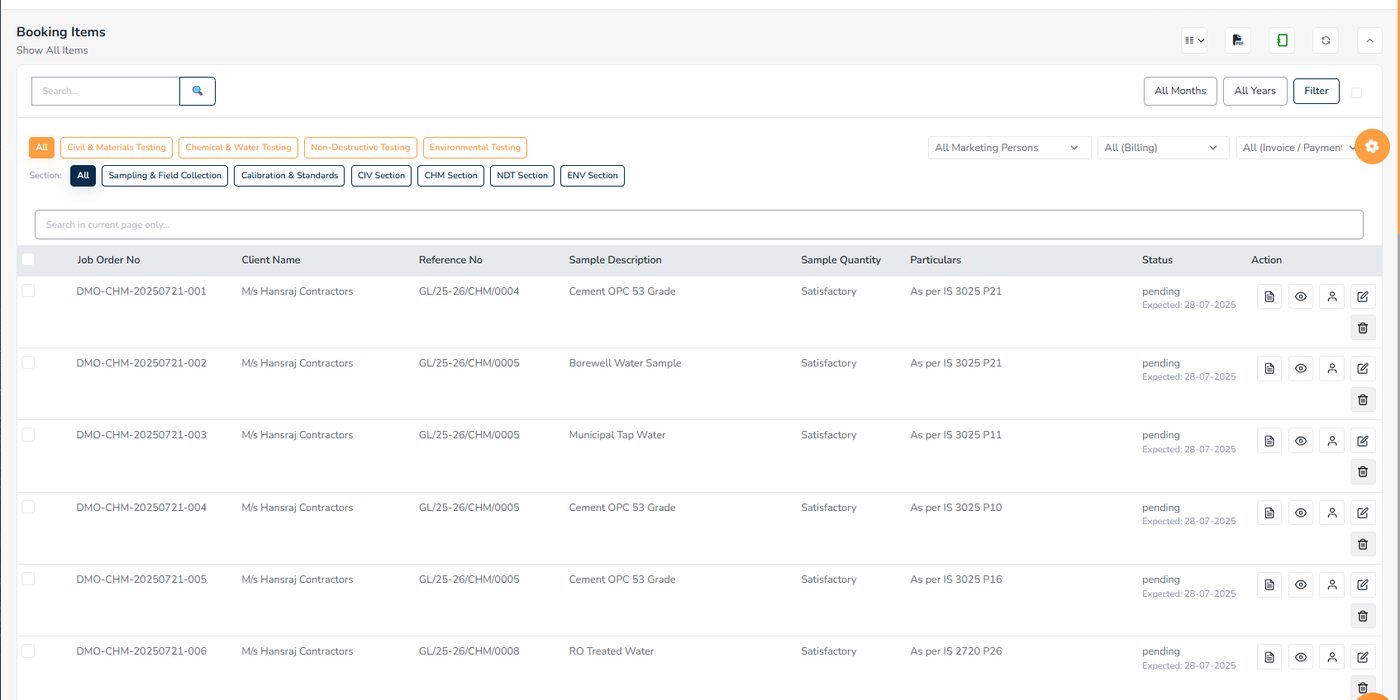Choose the ENV Section filter
The image size is (1400, 700).
click(592, 176)
